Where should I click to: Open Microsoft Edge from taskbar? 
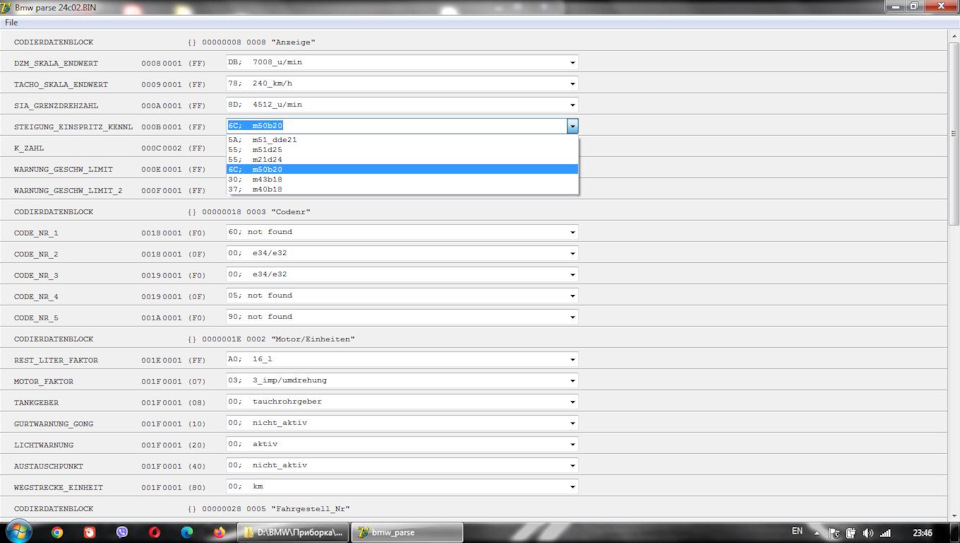pos(187,532)
